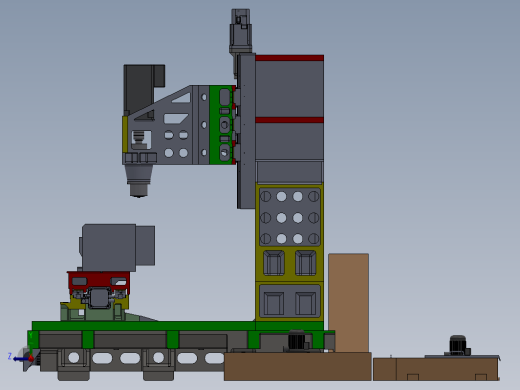The height and width of the screenshot is (390, 520).
Task: Pick the spindle nose below the head casting
Action: (x=138, y=181)
